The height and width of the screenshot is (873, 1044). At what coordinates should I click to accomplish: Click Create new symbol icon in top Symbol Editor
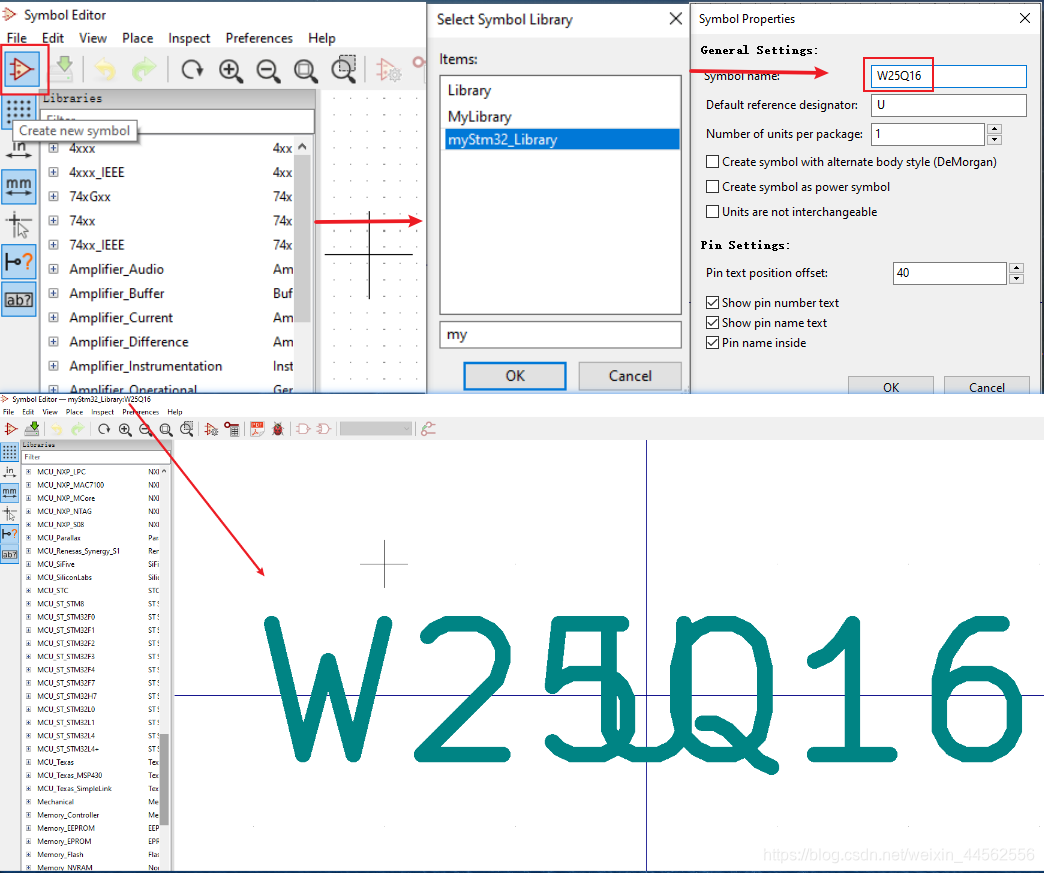pos(21,69)
